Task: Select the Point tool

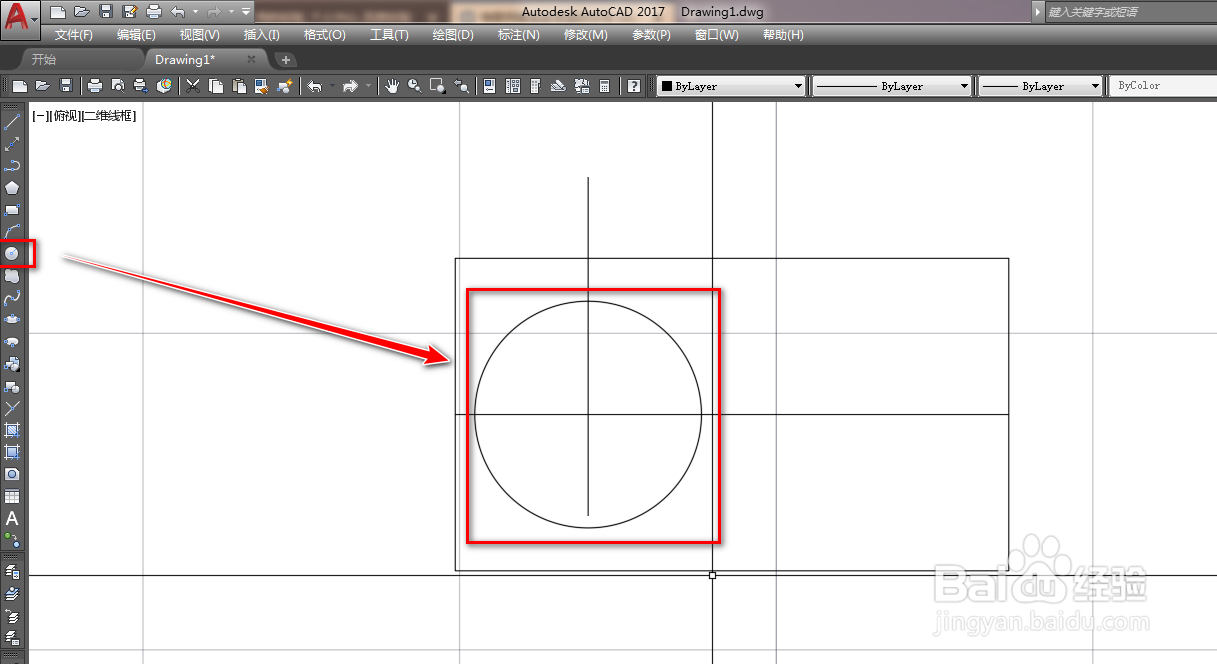Action: [12, 408]
